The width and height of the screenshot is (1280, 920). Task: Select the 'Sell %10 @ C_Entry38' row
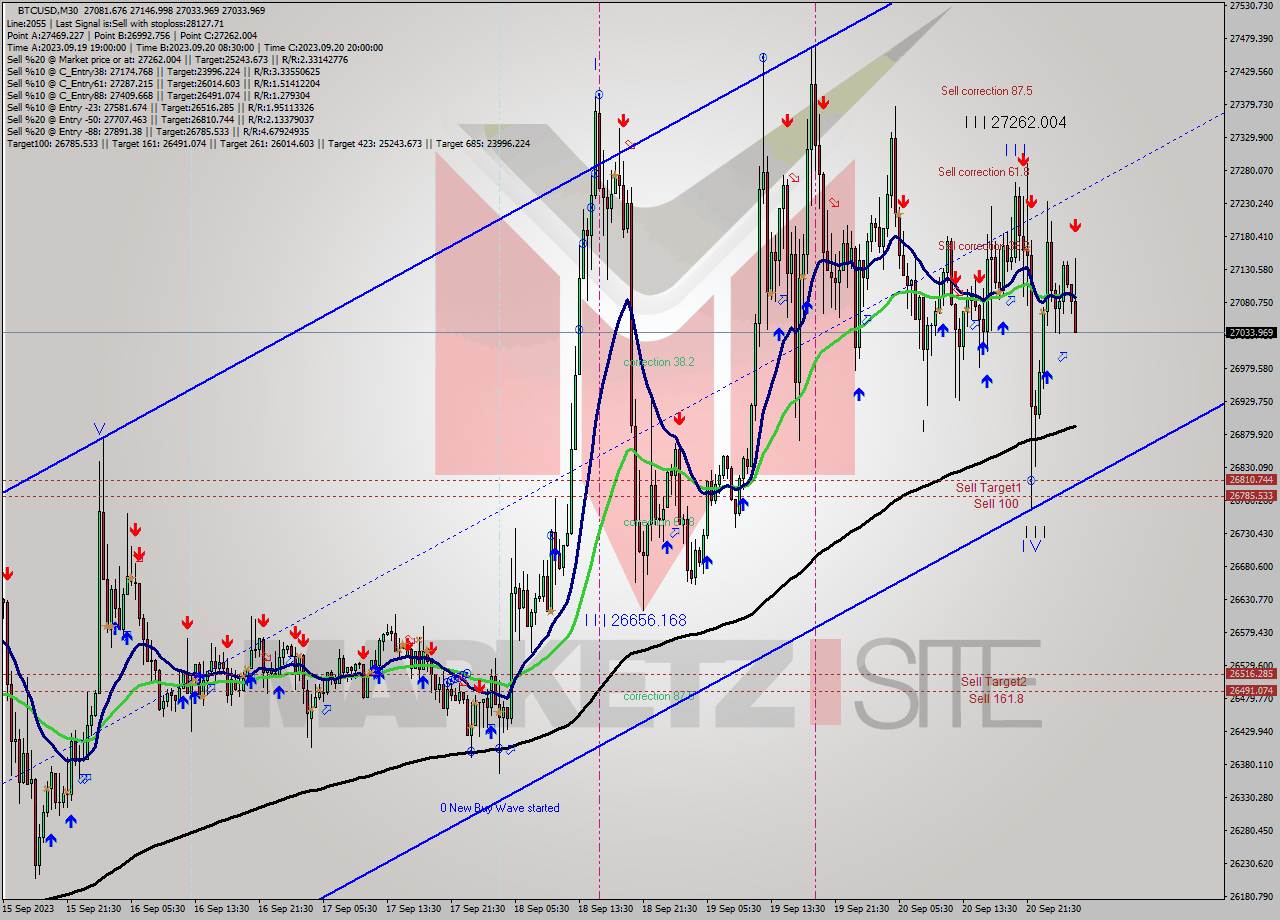[163, 71]
